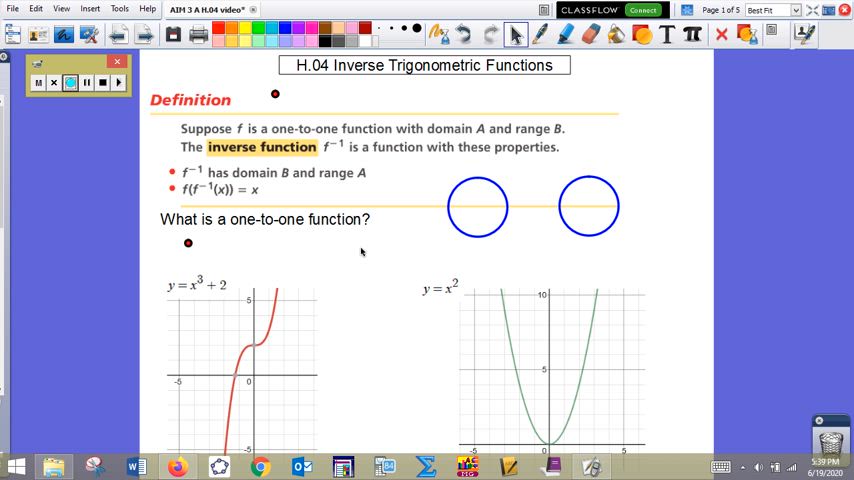Click the Save flipchart disk icon
The height and width of the screenshot is (480, 854).
point(173,34)
